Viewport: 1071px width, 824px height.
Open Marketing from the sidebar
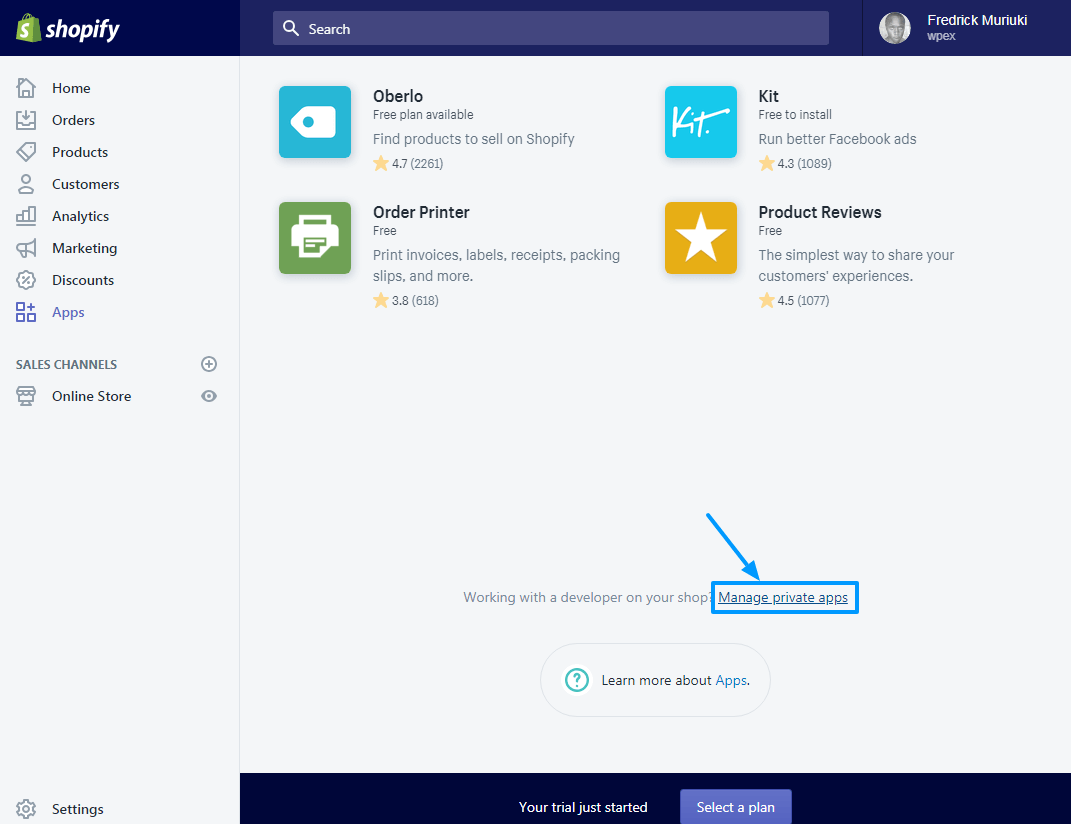click(x=84, y=248)
